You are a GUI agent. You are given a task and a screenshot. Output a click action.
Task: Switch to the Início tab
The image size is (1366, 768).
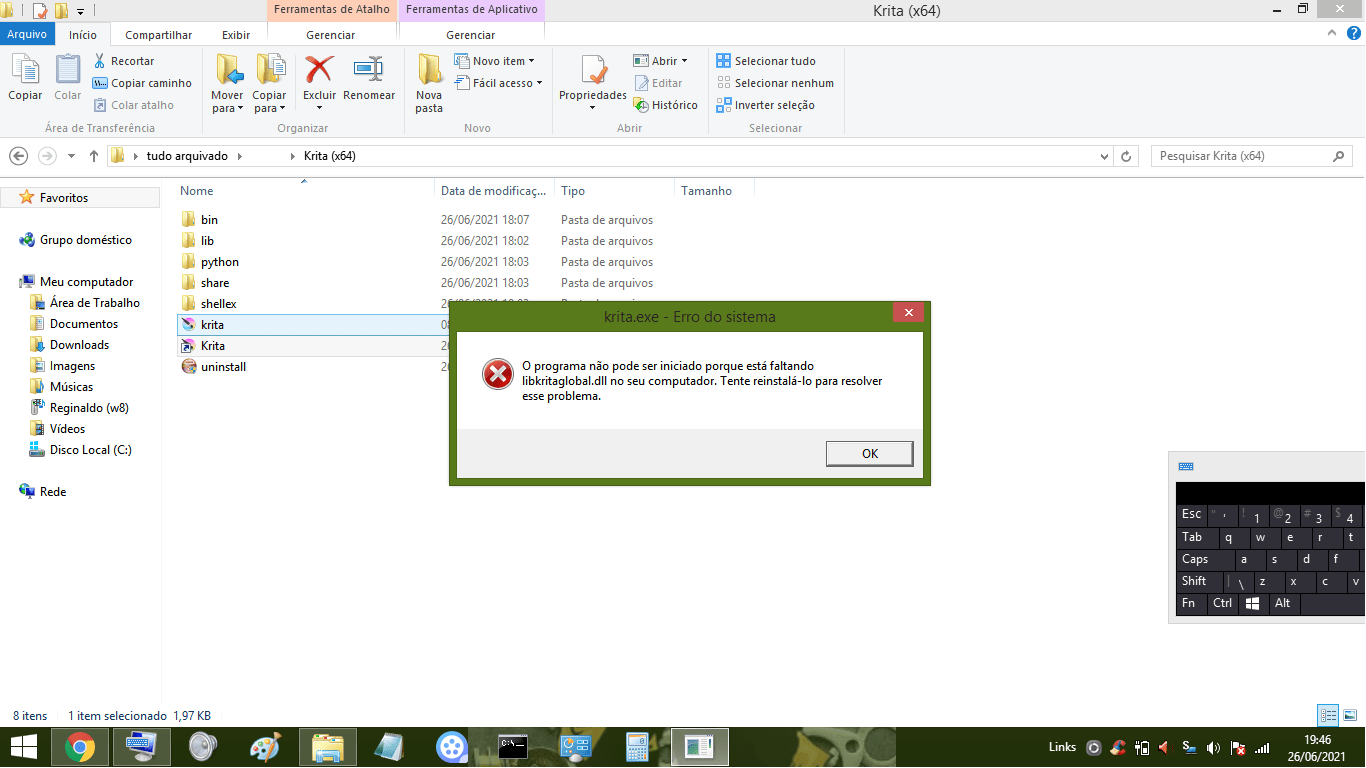click(83, 35)
